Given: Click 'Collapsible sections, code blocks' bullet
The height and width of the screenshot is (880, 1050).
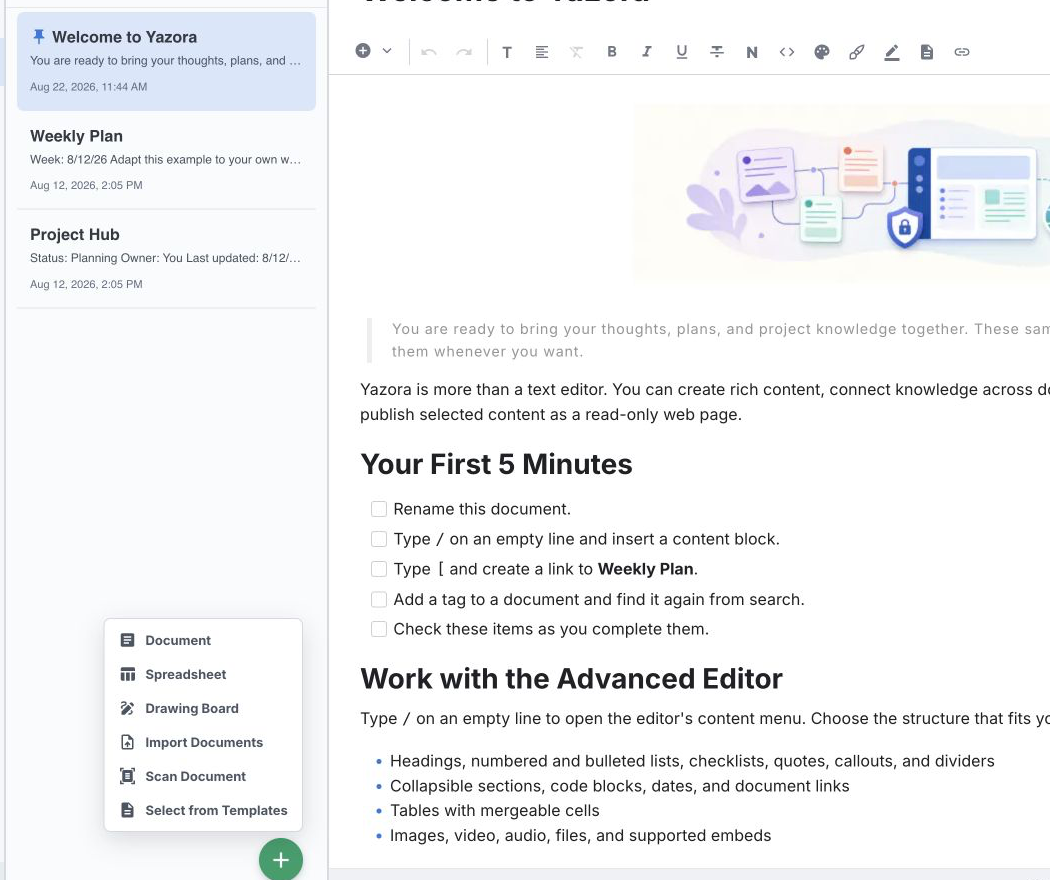Looking at the screenshot, I should [x=619, y=786].
